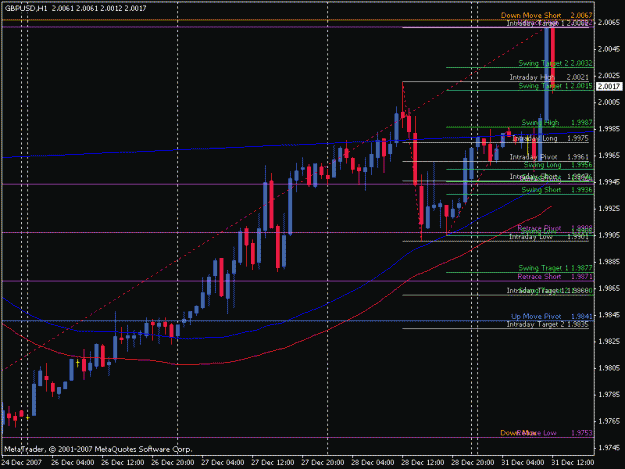Select the 1.9845 price scale value

pyautogui.click(x=609, y=315)
